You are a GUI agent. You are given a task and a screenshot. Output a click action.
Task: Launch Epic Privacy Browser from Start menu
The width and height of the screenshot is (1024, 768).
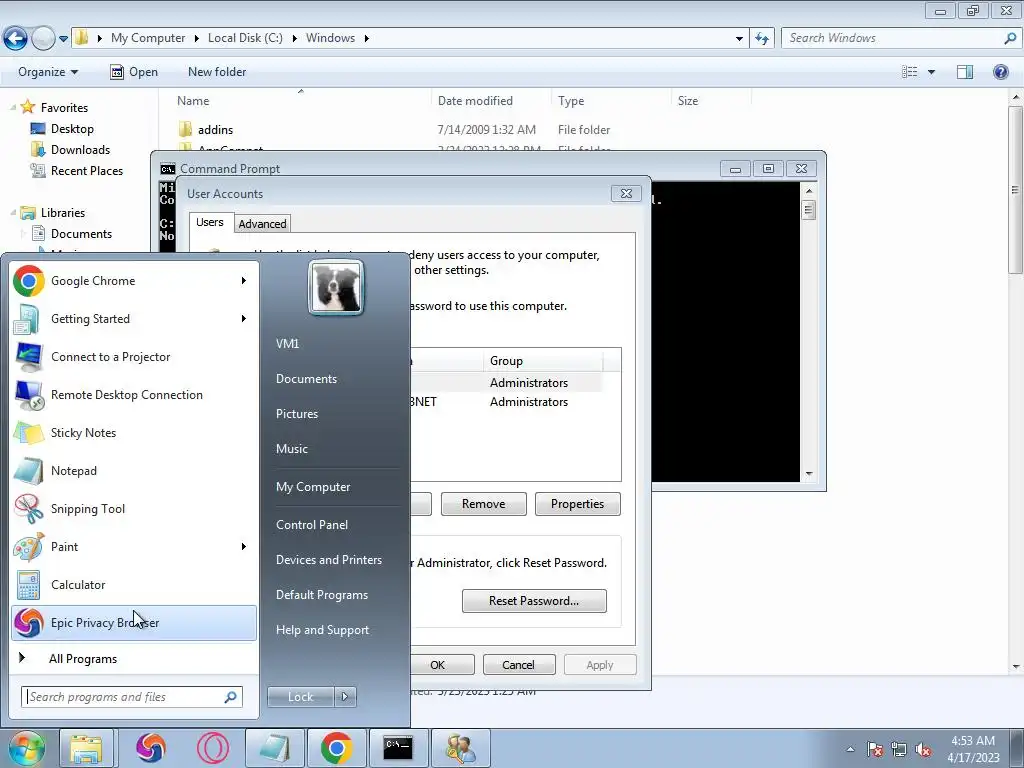click(134, 622)
